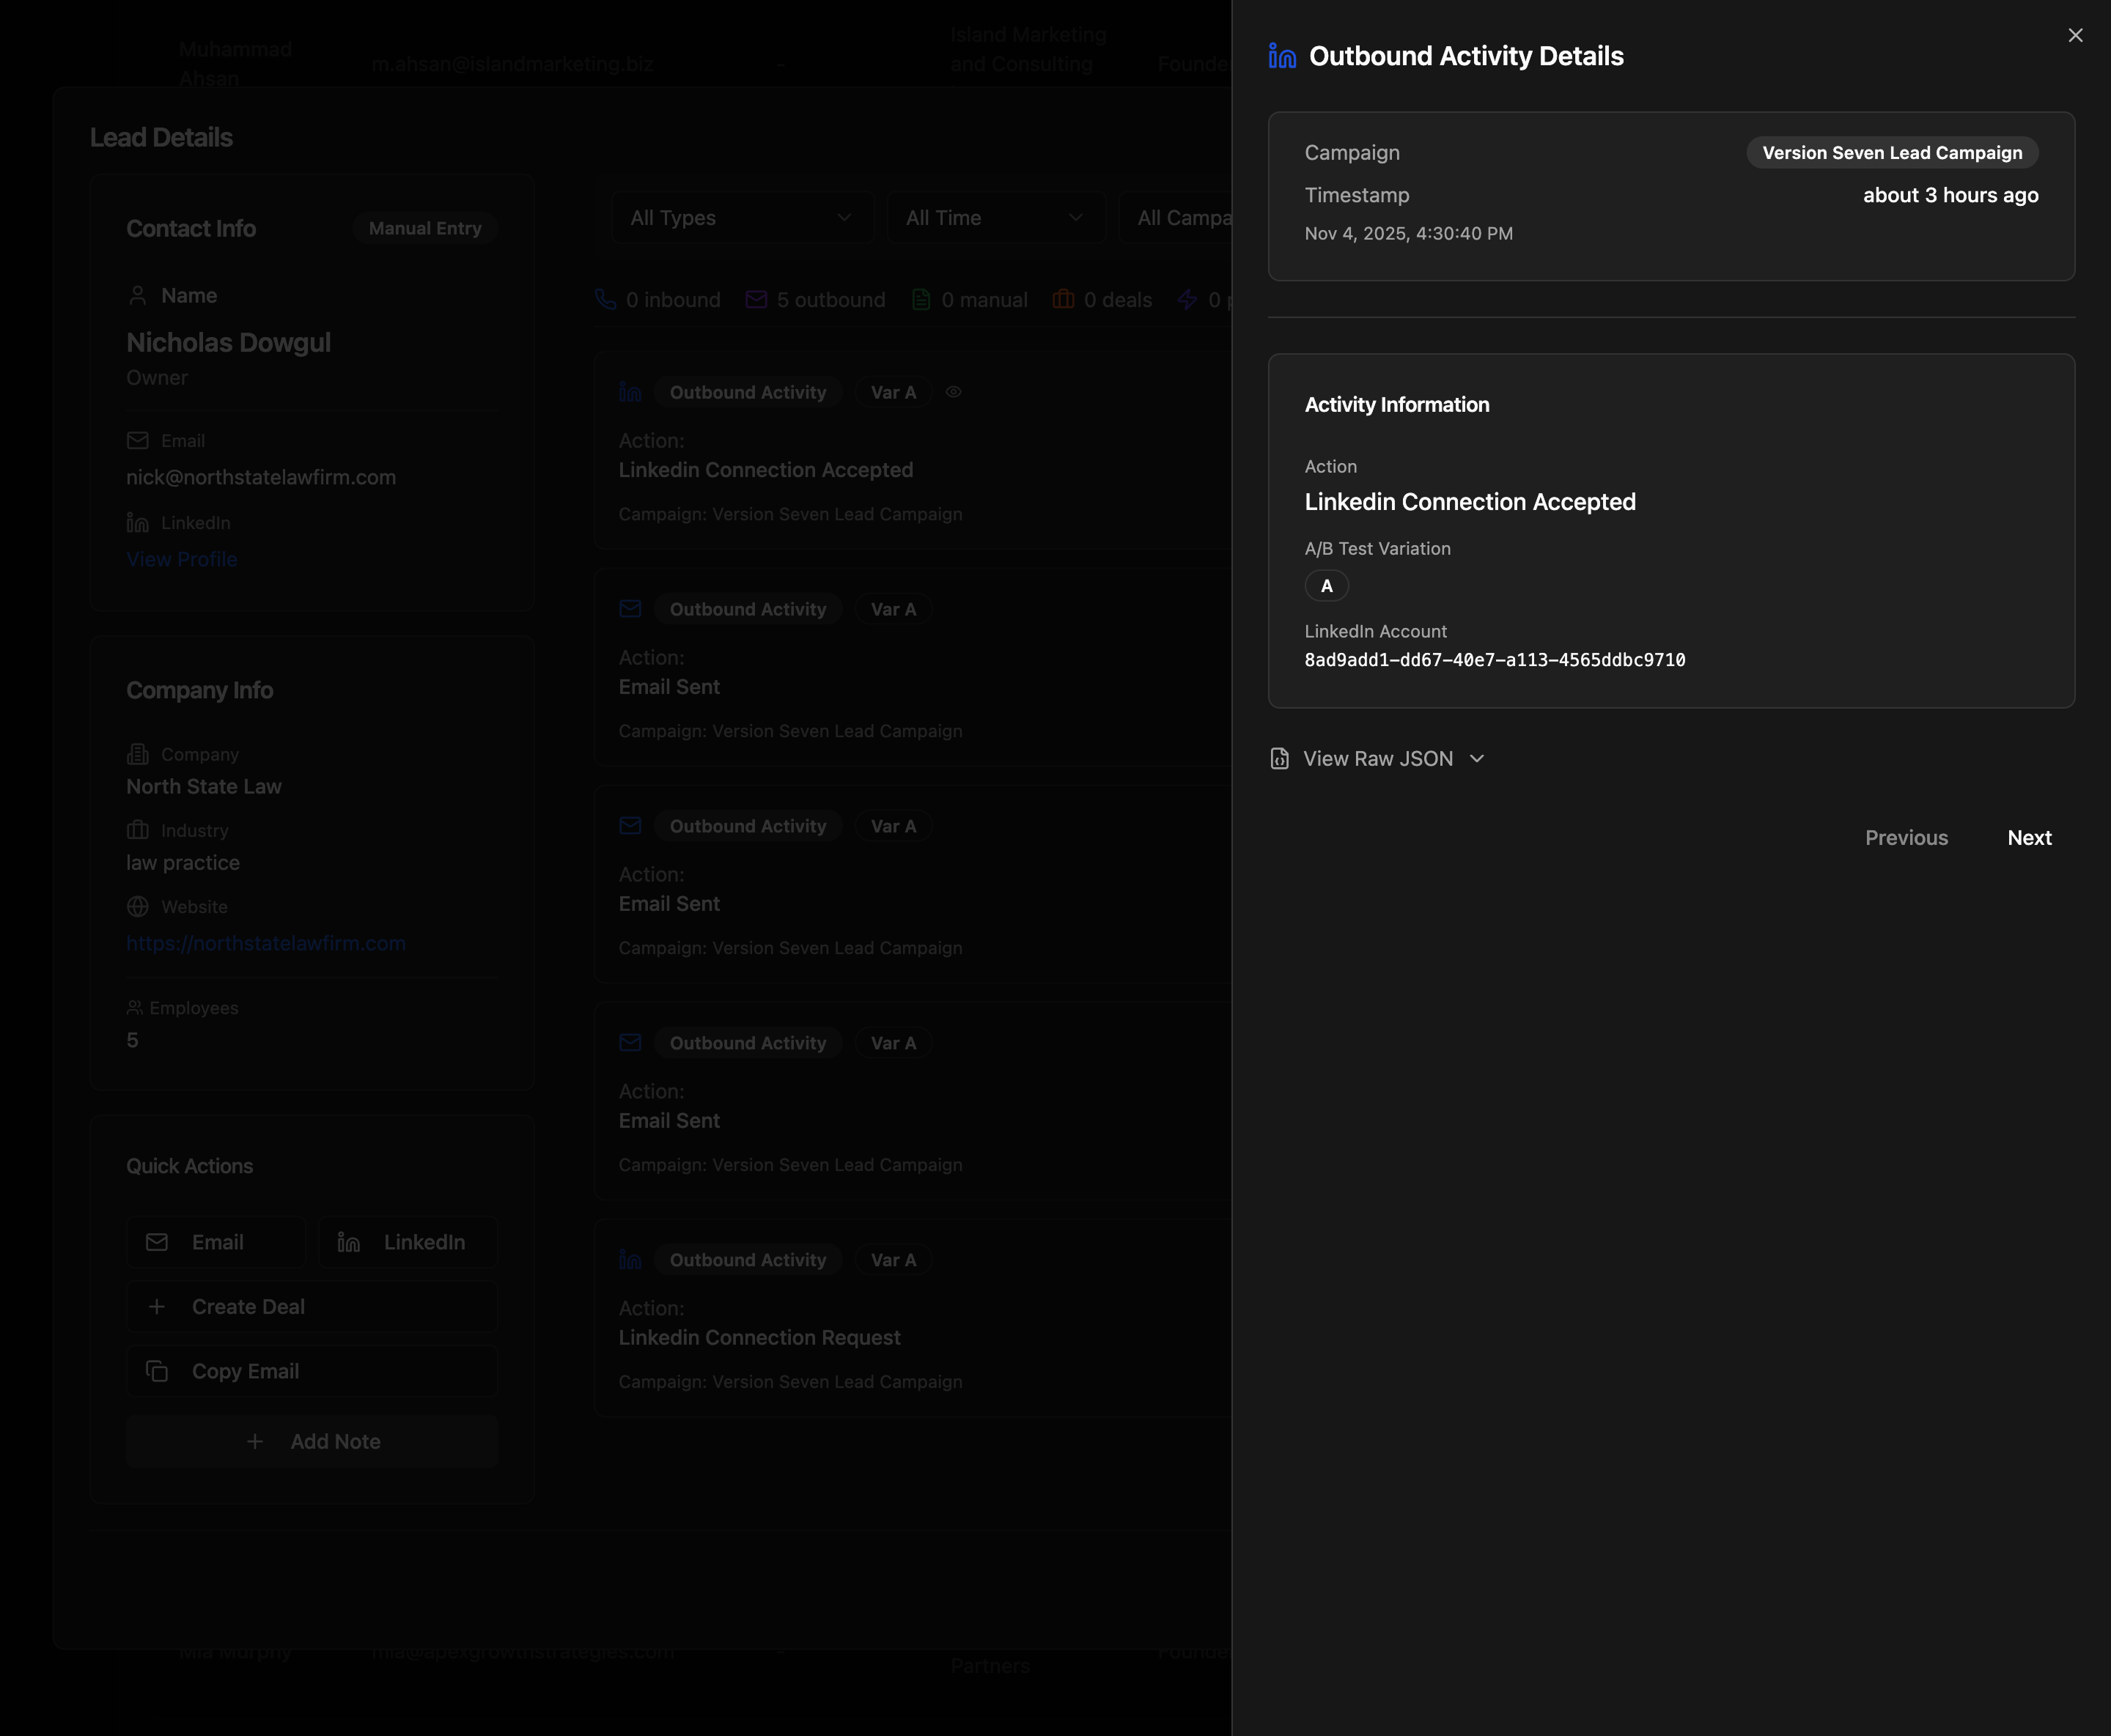Screen dimensions: 2111x1736
Task: Open LinkedIn View Profile link
Action: (182, 560)
